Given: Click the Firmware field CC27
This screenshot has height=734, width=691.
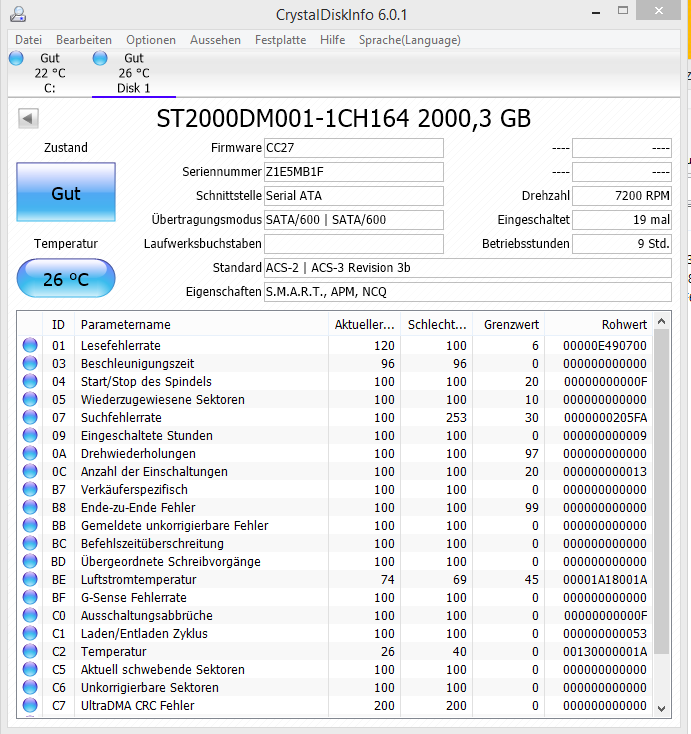Looking at the screenshot, I should (353, 148).
